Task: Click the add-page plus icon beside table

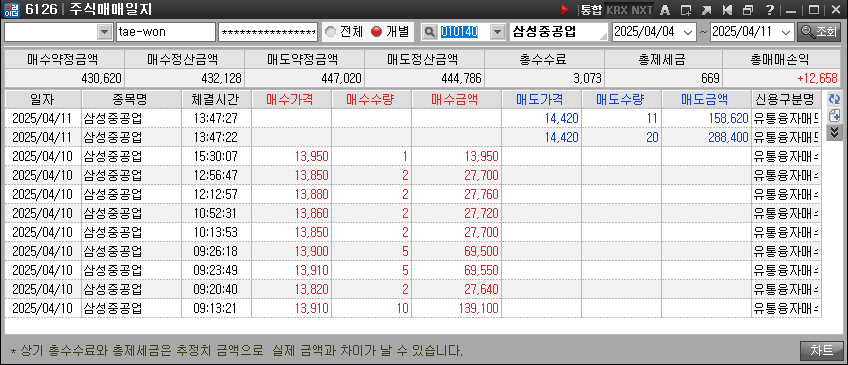Action: pos(834,116)
